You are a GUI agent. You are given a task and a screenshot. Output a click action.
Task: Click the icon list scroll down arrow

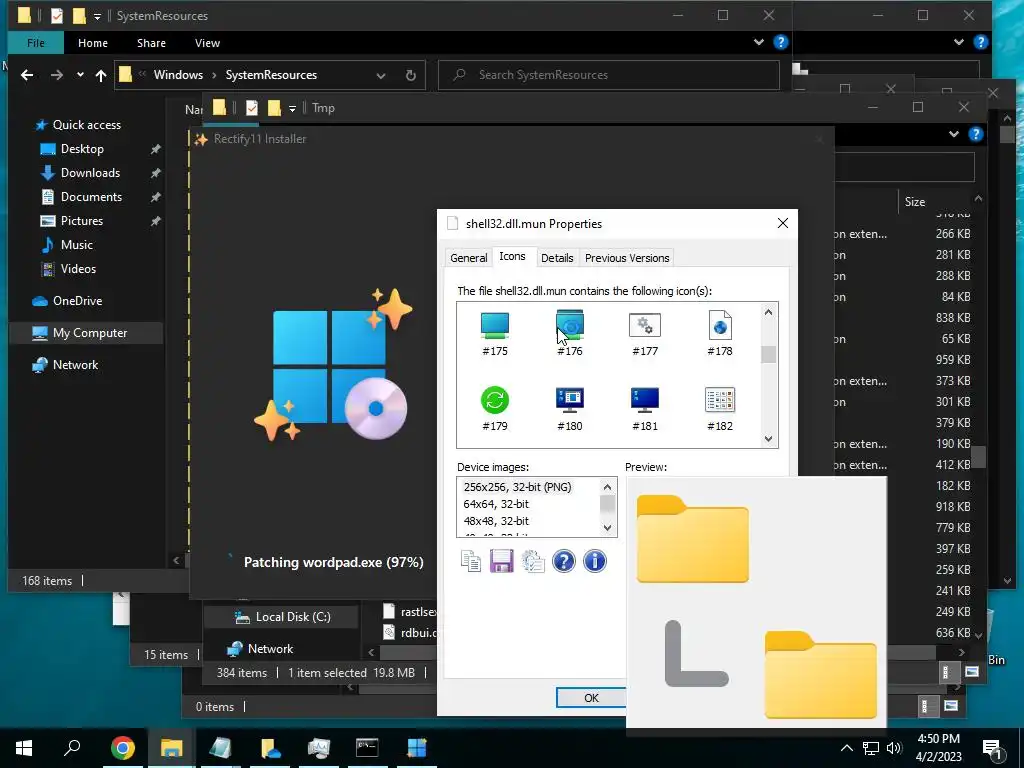[x=769, y=439]
